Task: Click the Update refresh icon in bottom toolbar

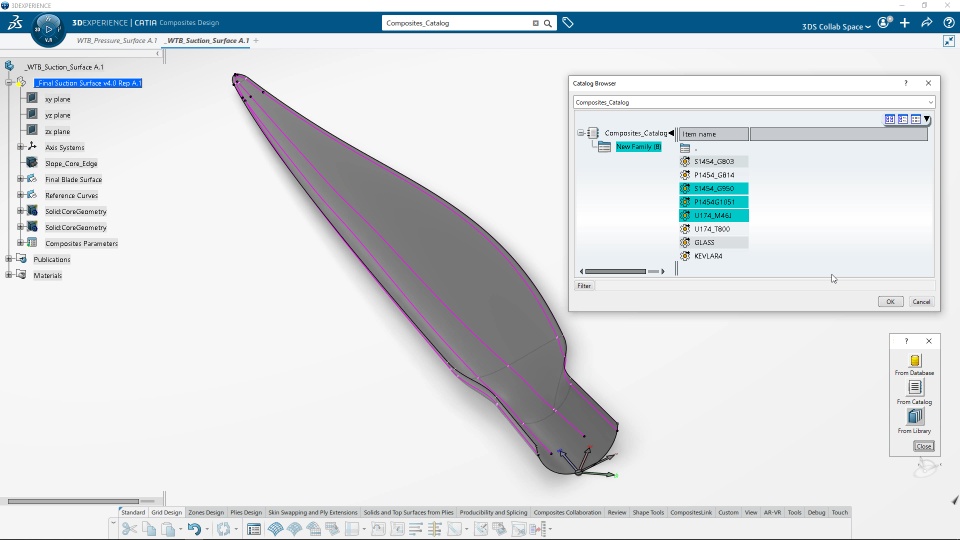Action: click(223, 529)
